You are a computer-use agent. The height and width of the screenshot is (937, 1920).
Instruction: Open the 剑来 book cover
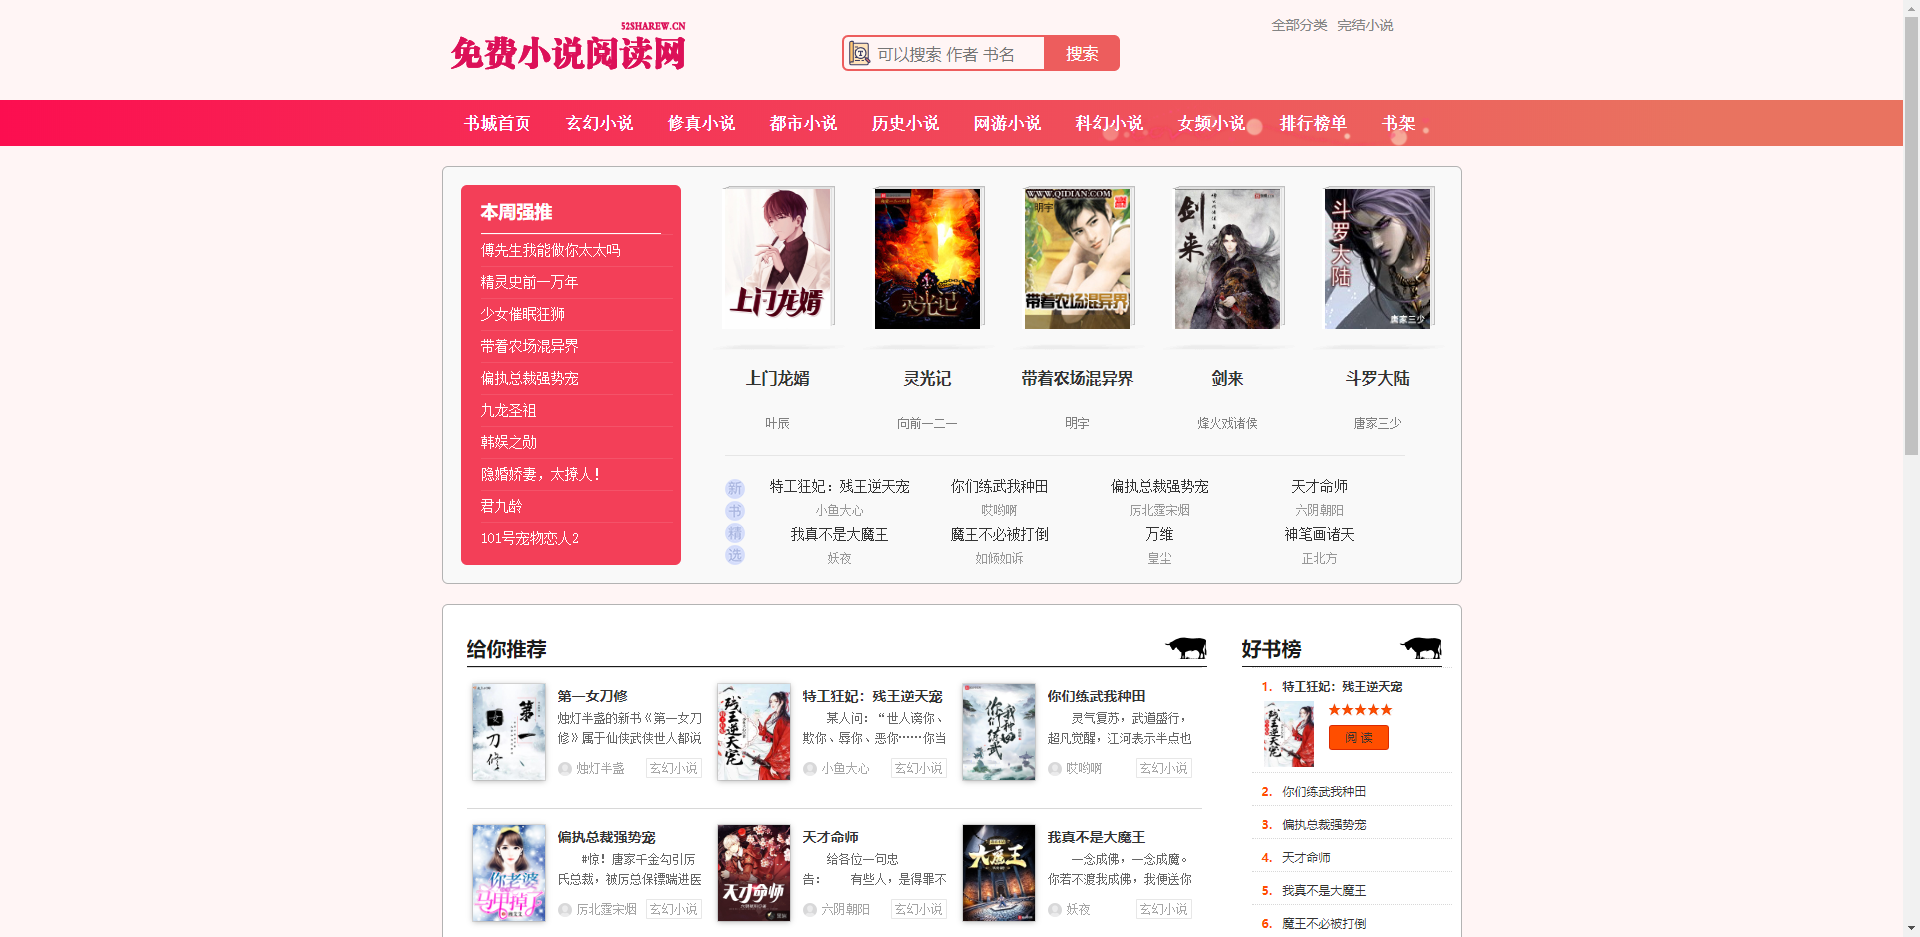(x=1228, y=258)
